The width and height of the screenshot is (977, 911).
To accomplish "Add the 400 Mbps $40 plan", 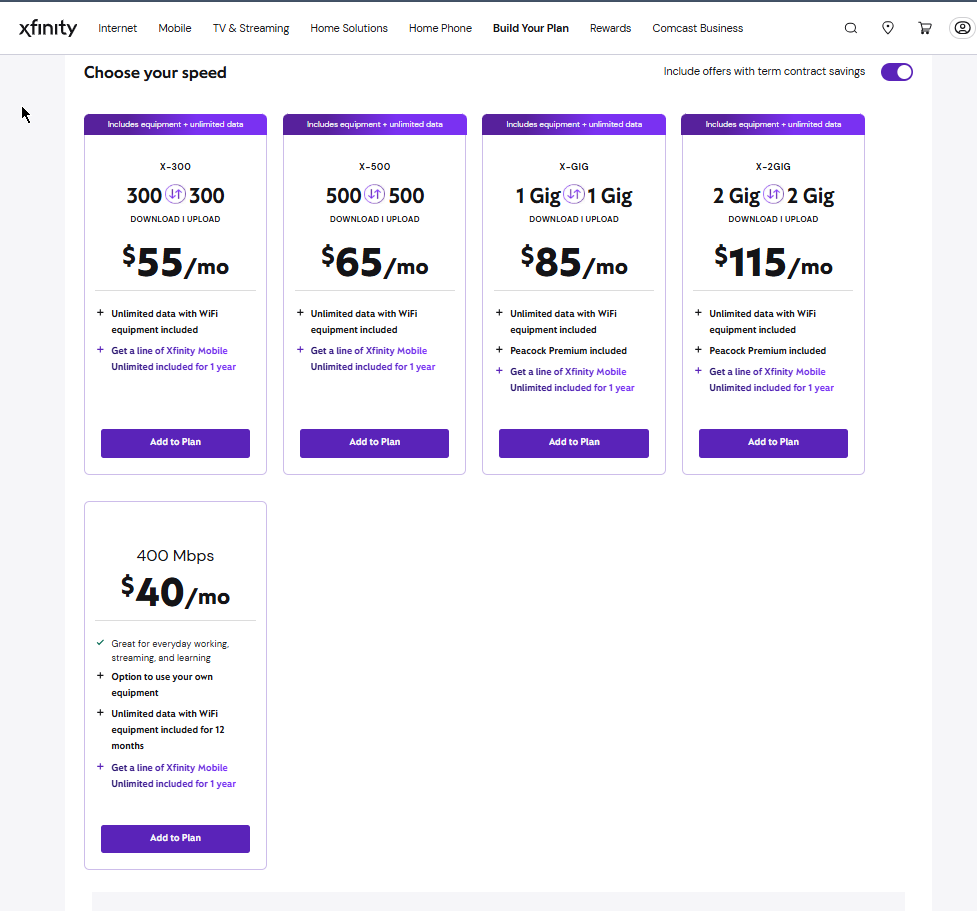I will tap(176, 839).
